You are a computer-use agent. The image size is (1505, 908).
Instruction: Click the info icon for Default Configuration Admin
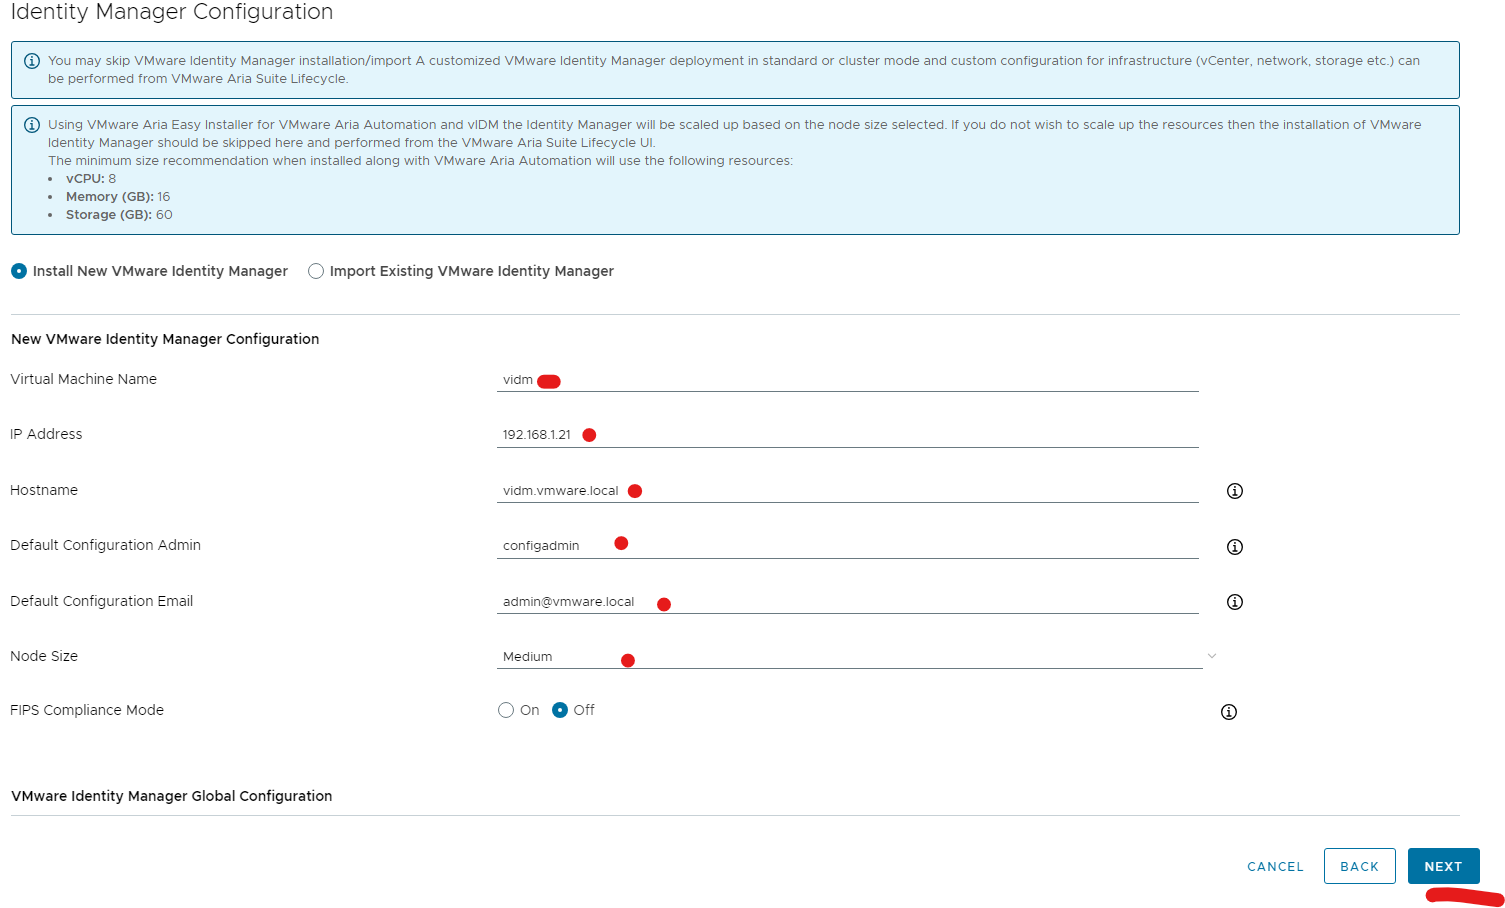(1235, 547)
